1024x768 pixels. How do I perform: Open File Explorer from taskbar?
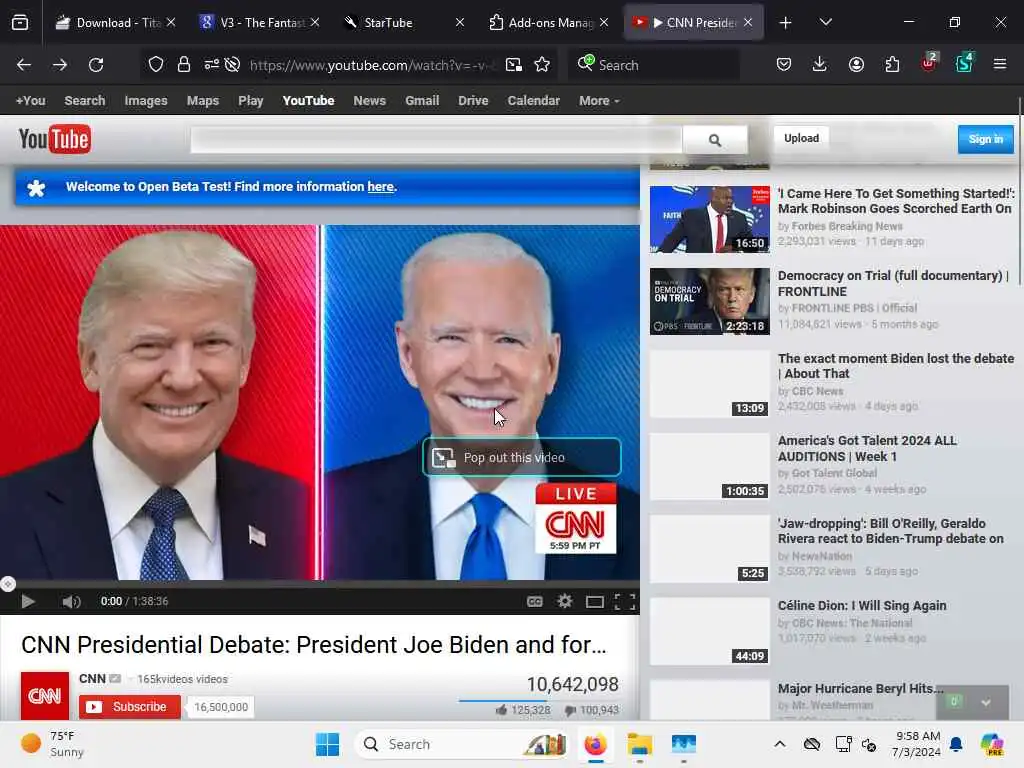point(639,744)
